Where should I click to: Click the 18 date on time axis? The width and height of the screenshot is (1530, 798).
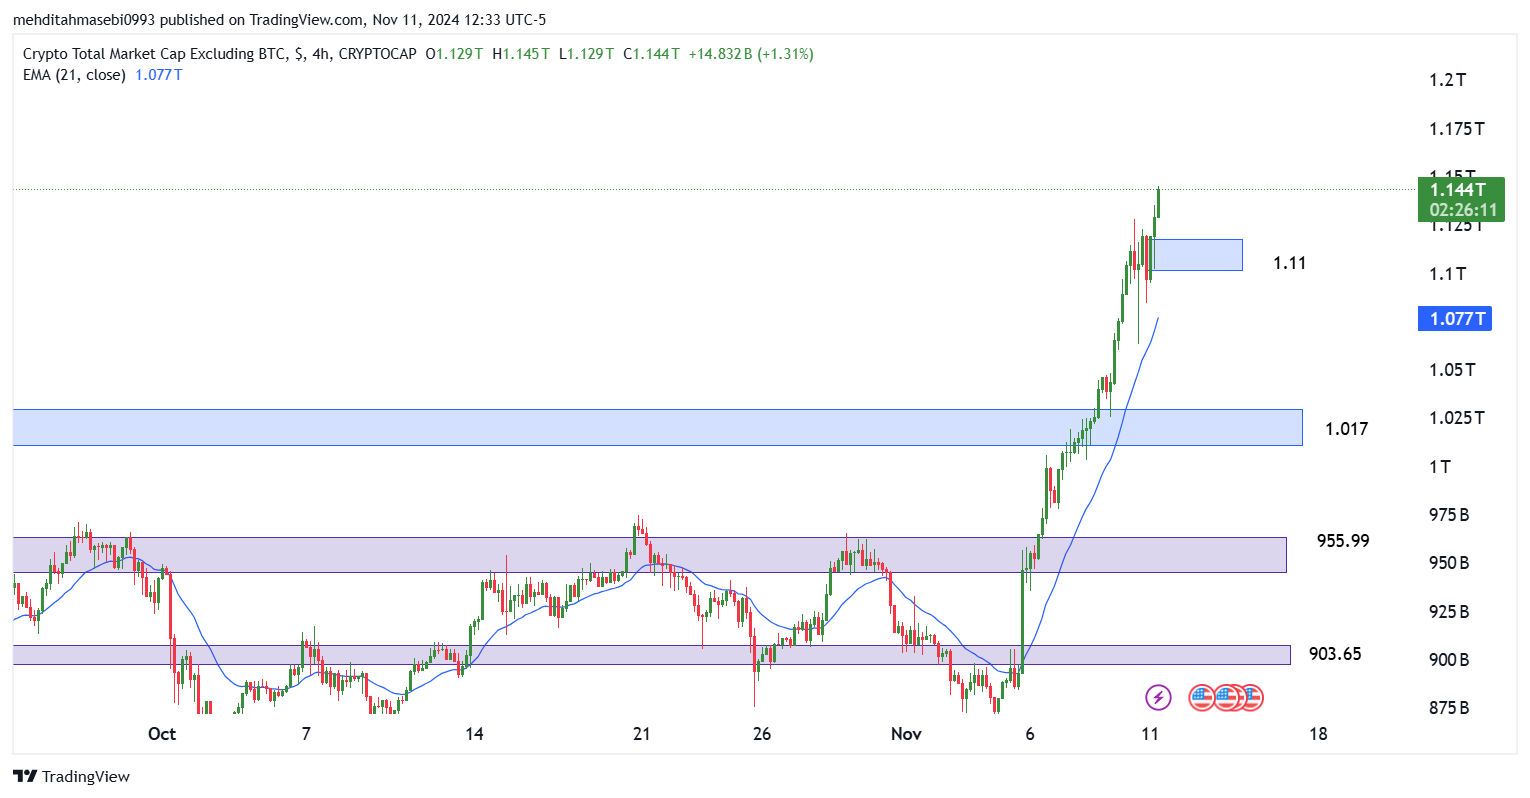[1318, 734]
